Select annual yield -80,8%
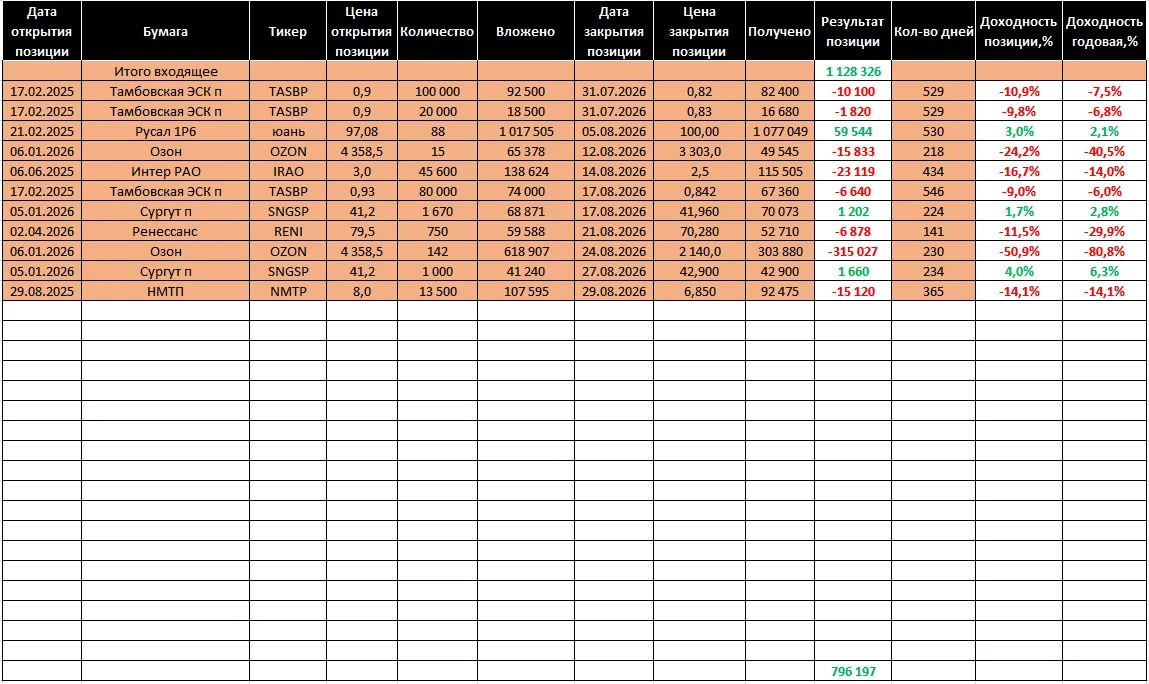Screen dimensions: 1149x684 point(1104,251)
